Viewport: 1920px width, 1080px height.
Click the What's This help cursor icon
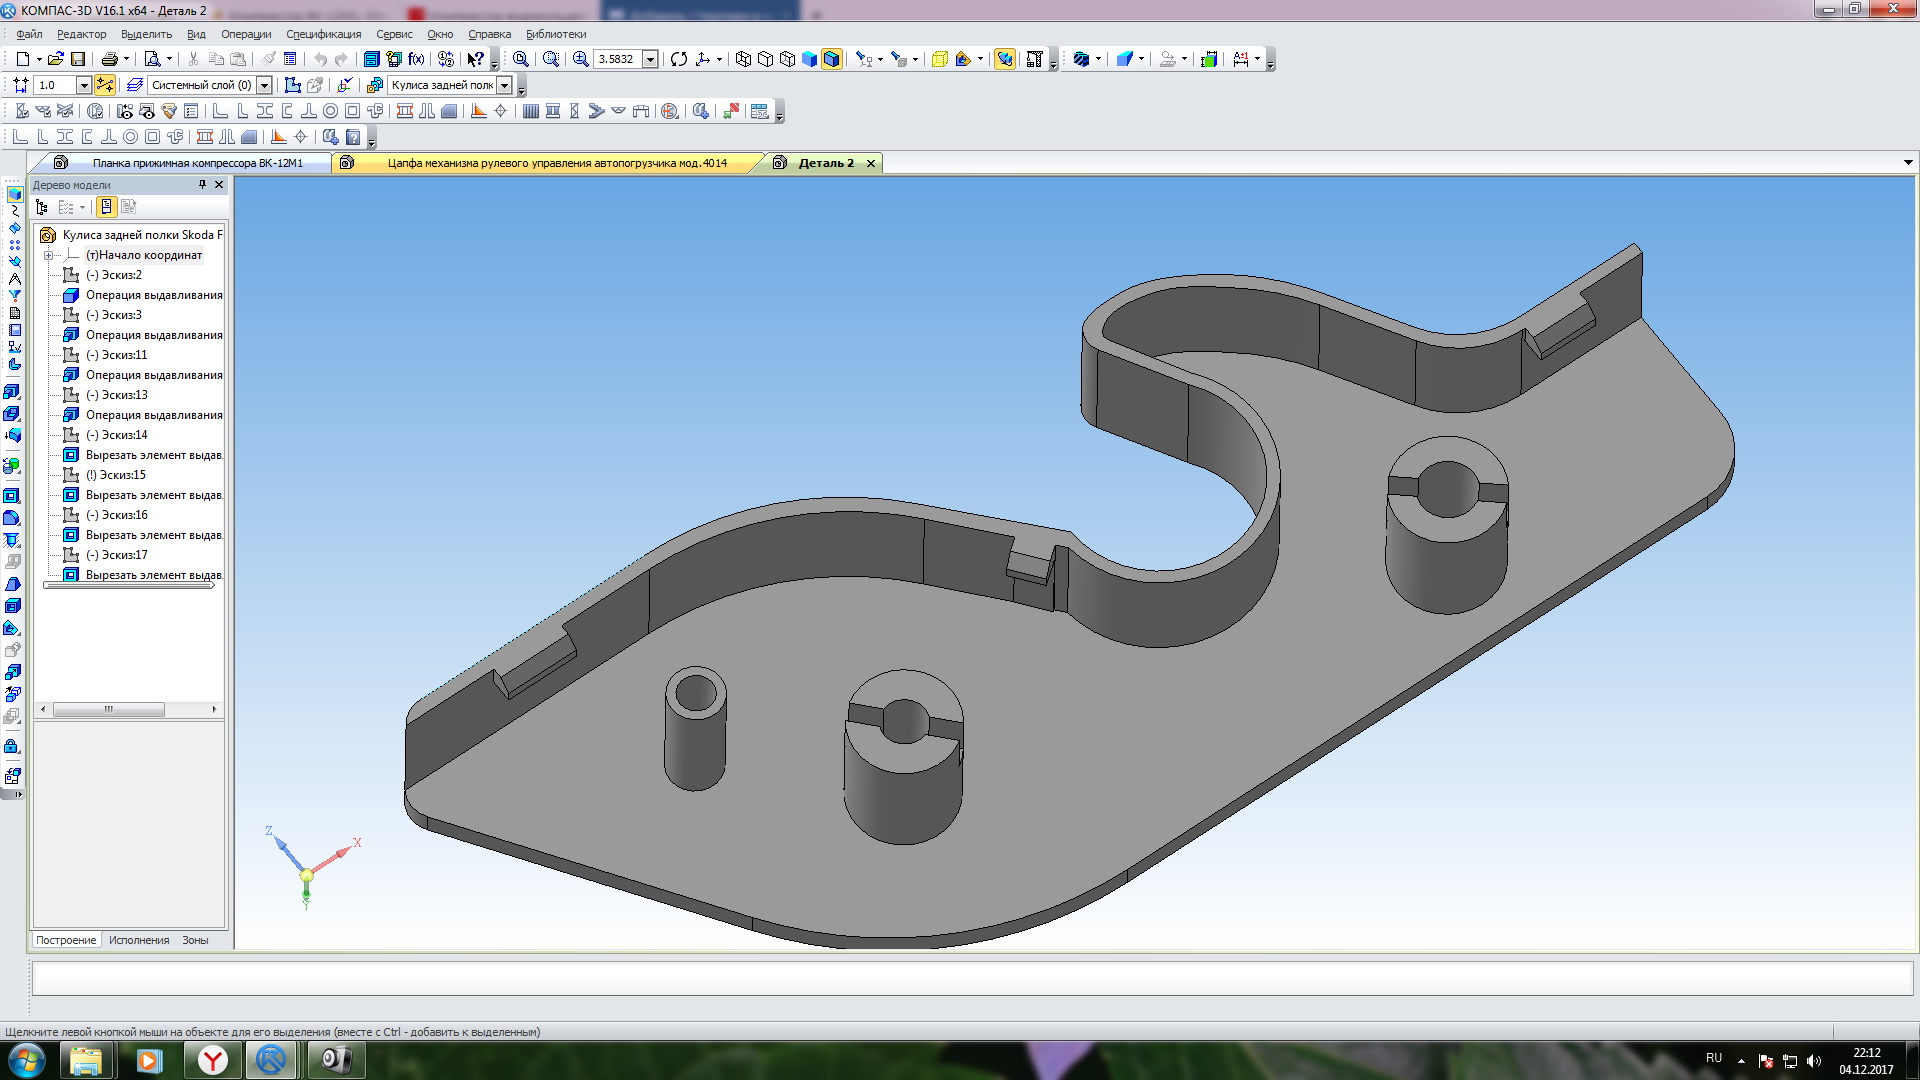point(476,59)
